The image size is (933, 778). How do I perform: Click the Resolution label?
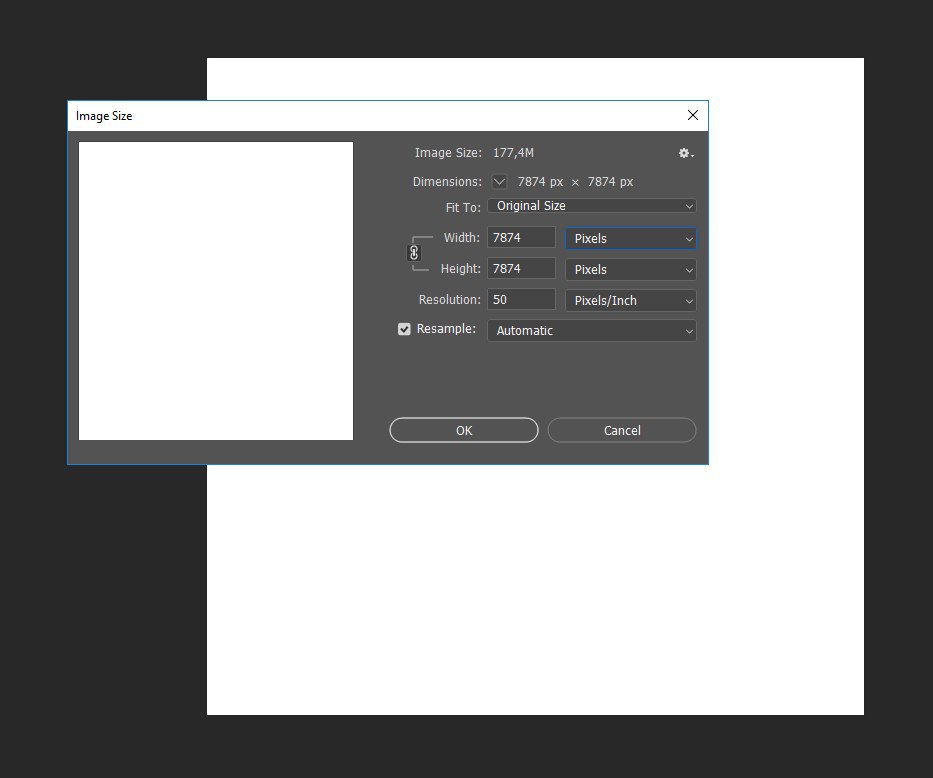point(449,300)
